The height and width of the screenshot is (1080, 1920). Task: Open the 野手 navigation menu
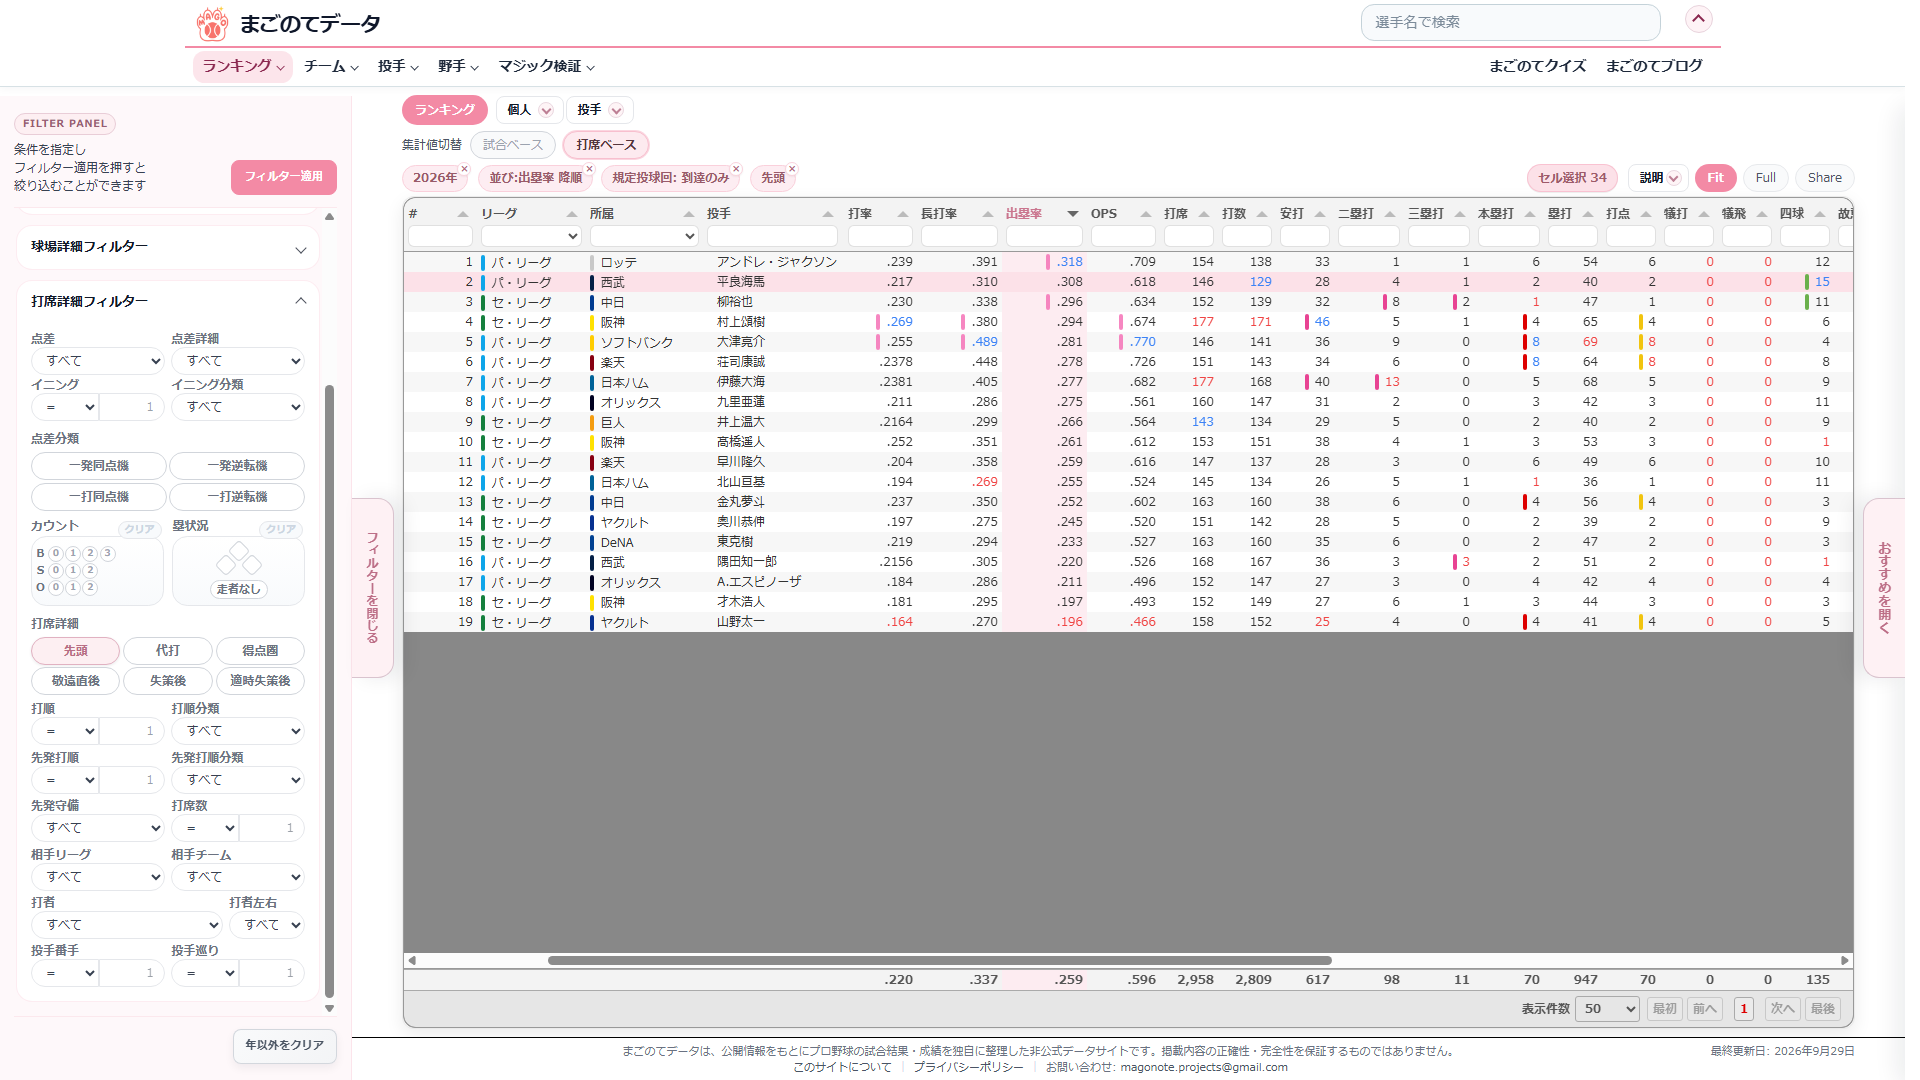coord(458,66)
